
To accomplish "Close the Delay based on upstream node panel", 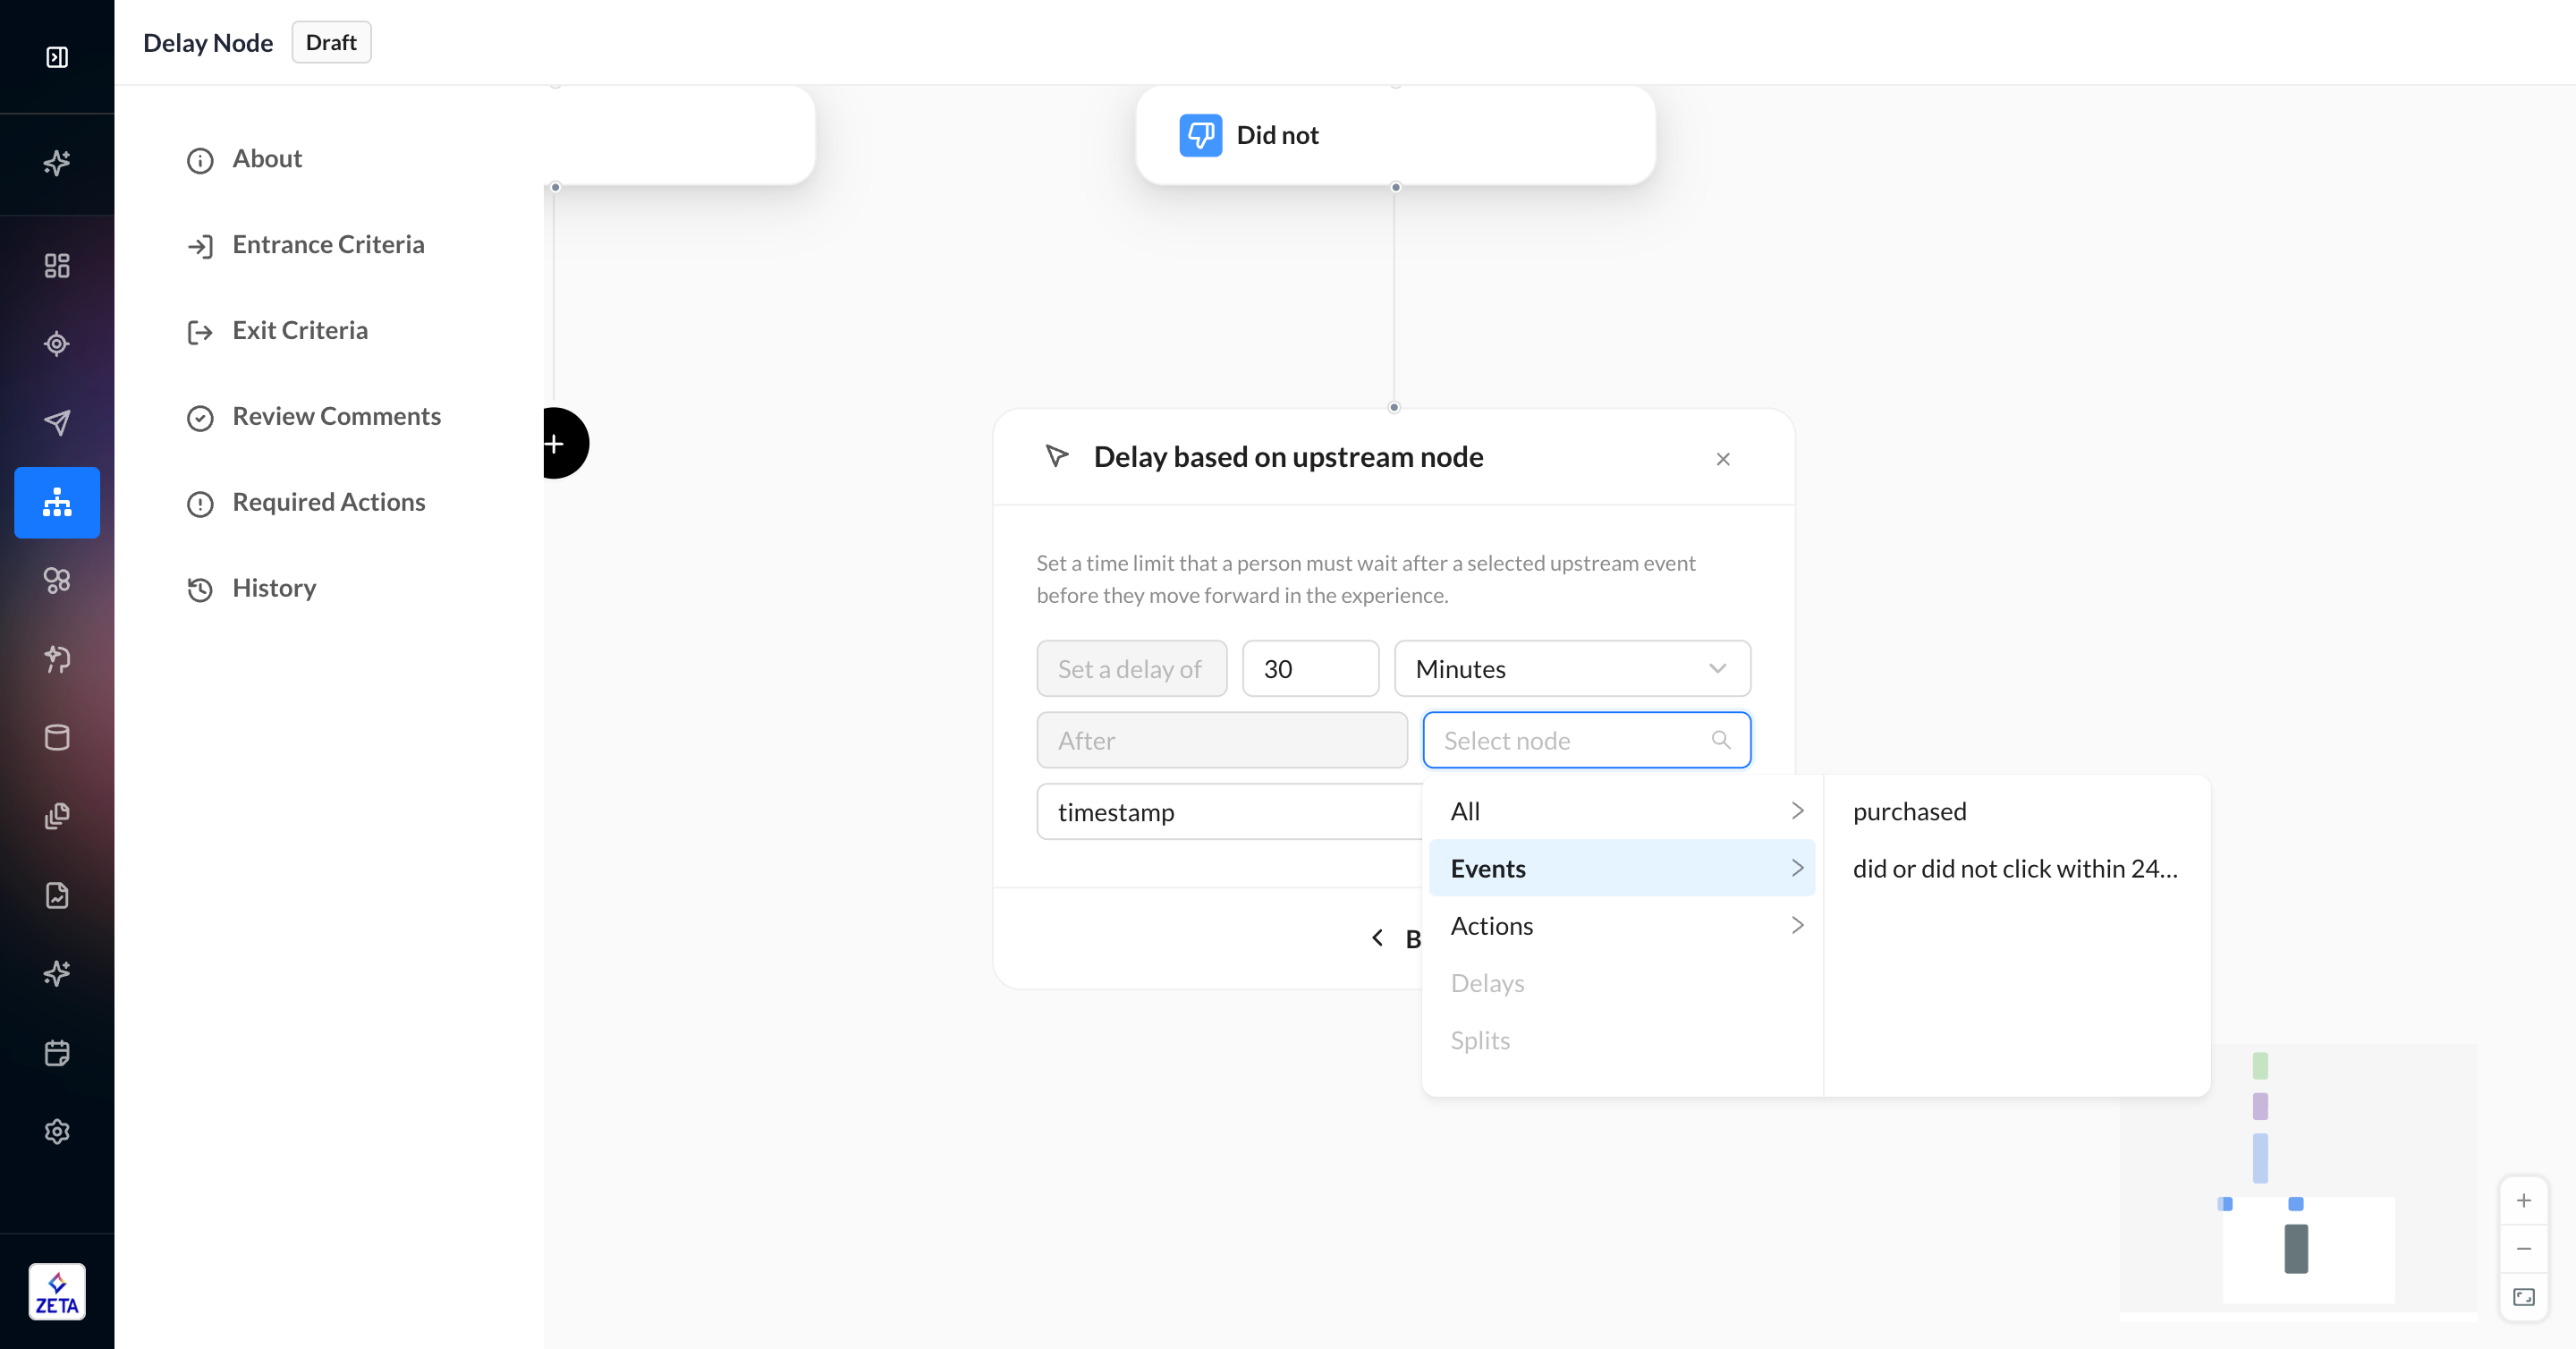I will (1723, 459).
